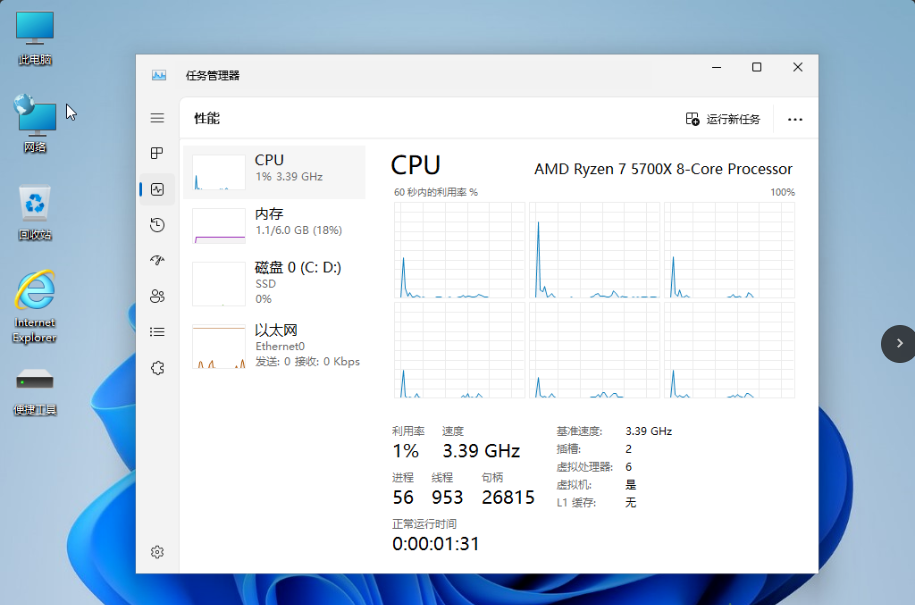The height and width of the screenshot is (605, 915).
Task: Select the 以太网 Ethernet item
Action: [x=274, y=345]
